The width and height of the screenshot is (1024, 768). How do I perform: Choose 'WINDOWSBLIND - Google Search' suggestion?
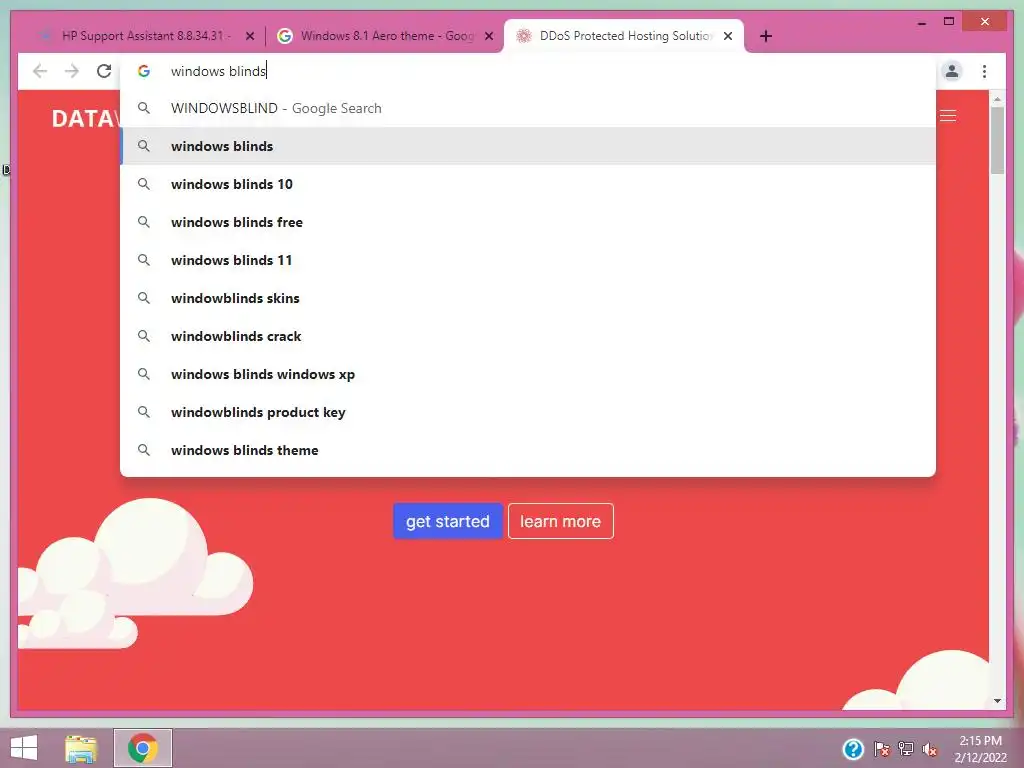point(528,108)
